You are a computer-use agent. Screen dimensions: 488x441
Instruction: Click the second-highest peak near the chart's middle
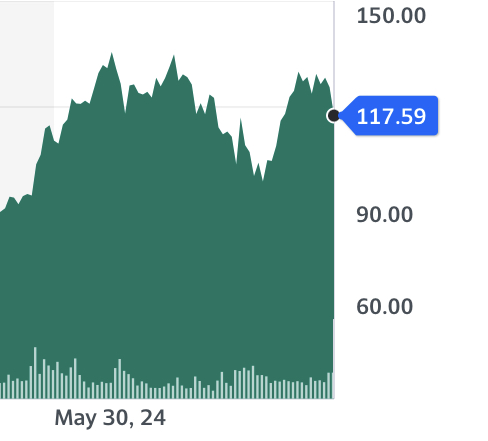coord(173,57)
